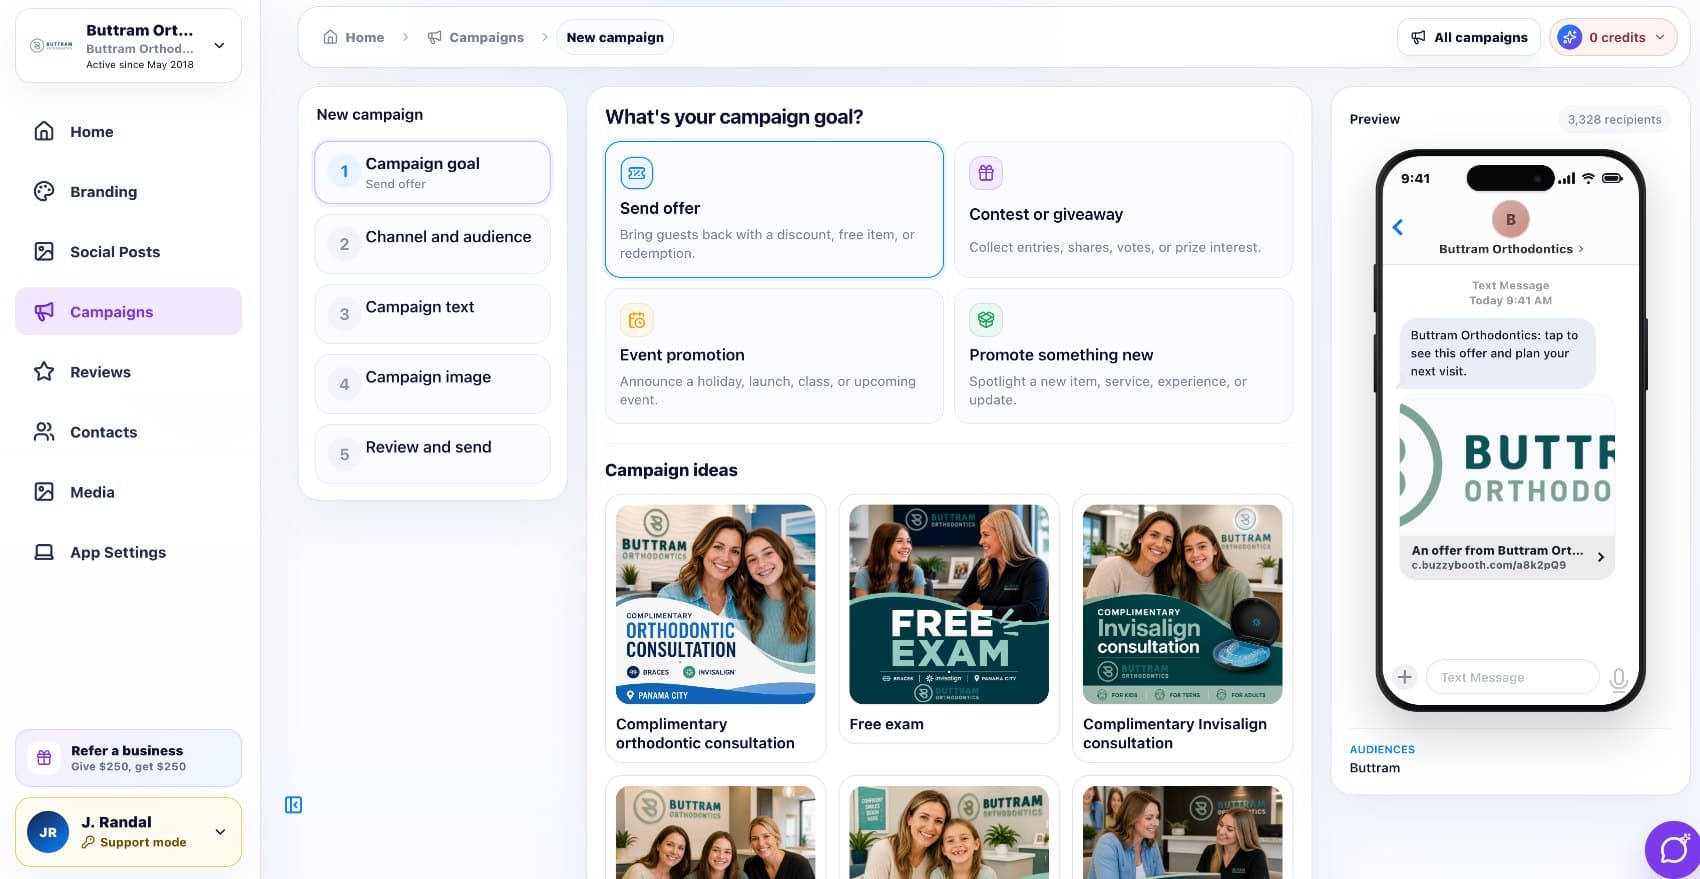Click the Support mode label
1700x879 pixels.
[143, 842]
